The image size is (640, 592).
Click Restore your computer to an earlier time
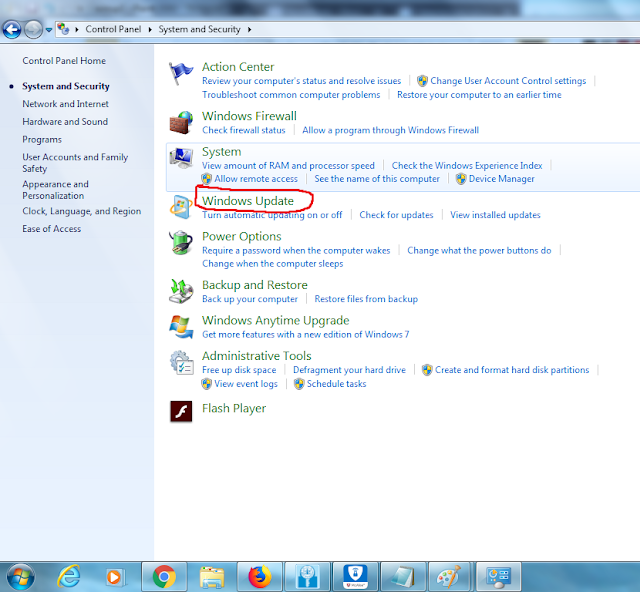[x=479, y=95]
